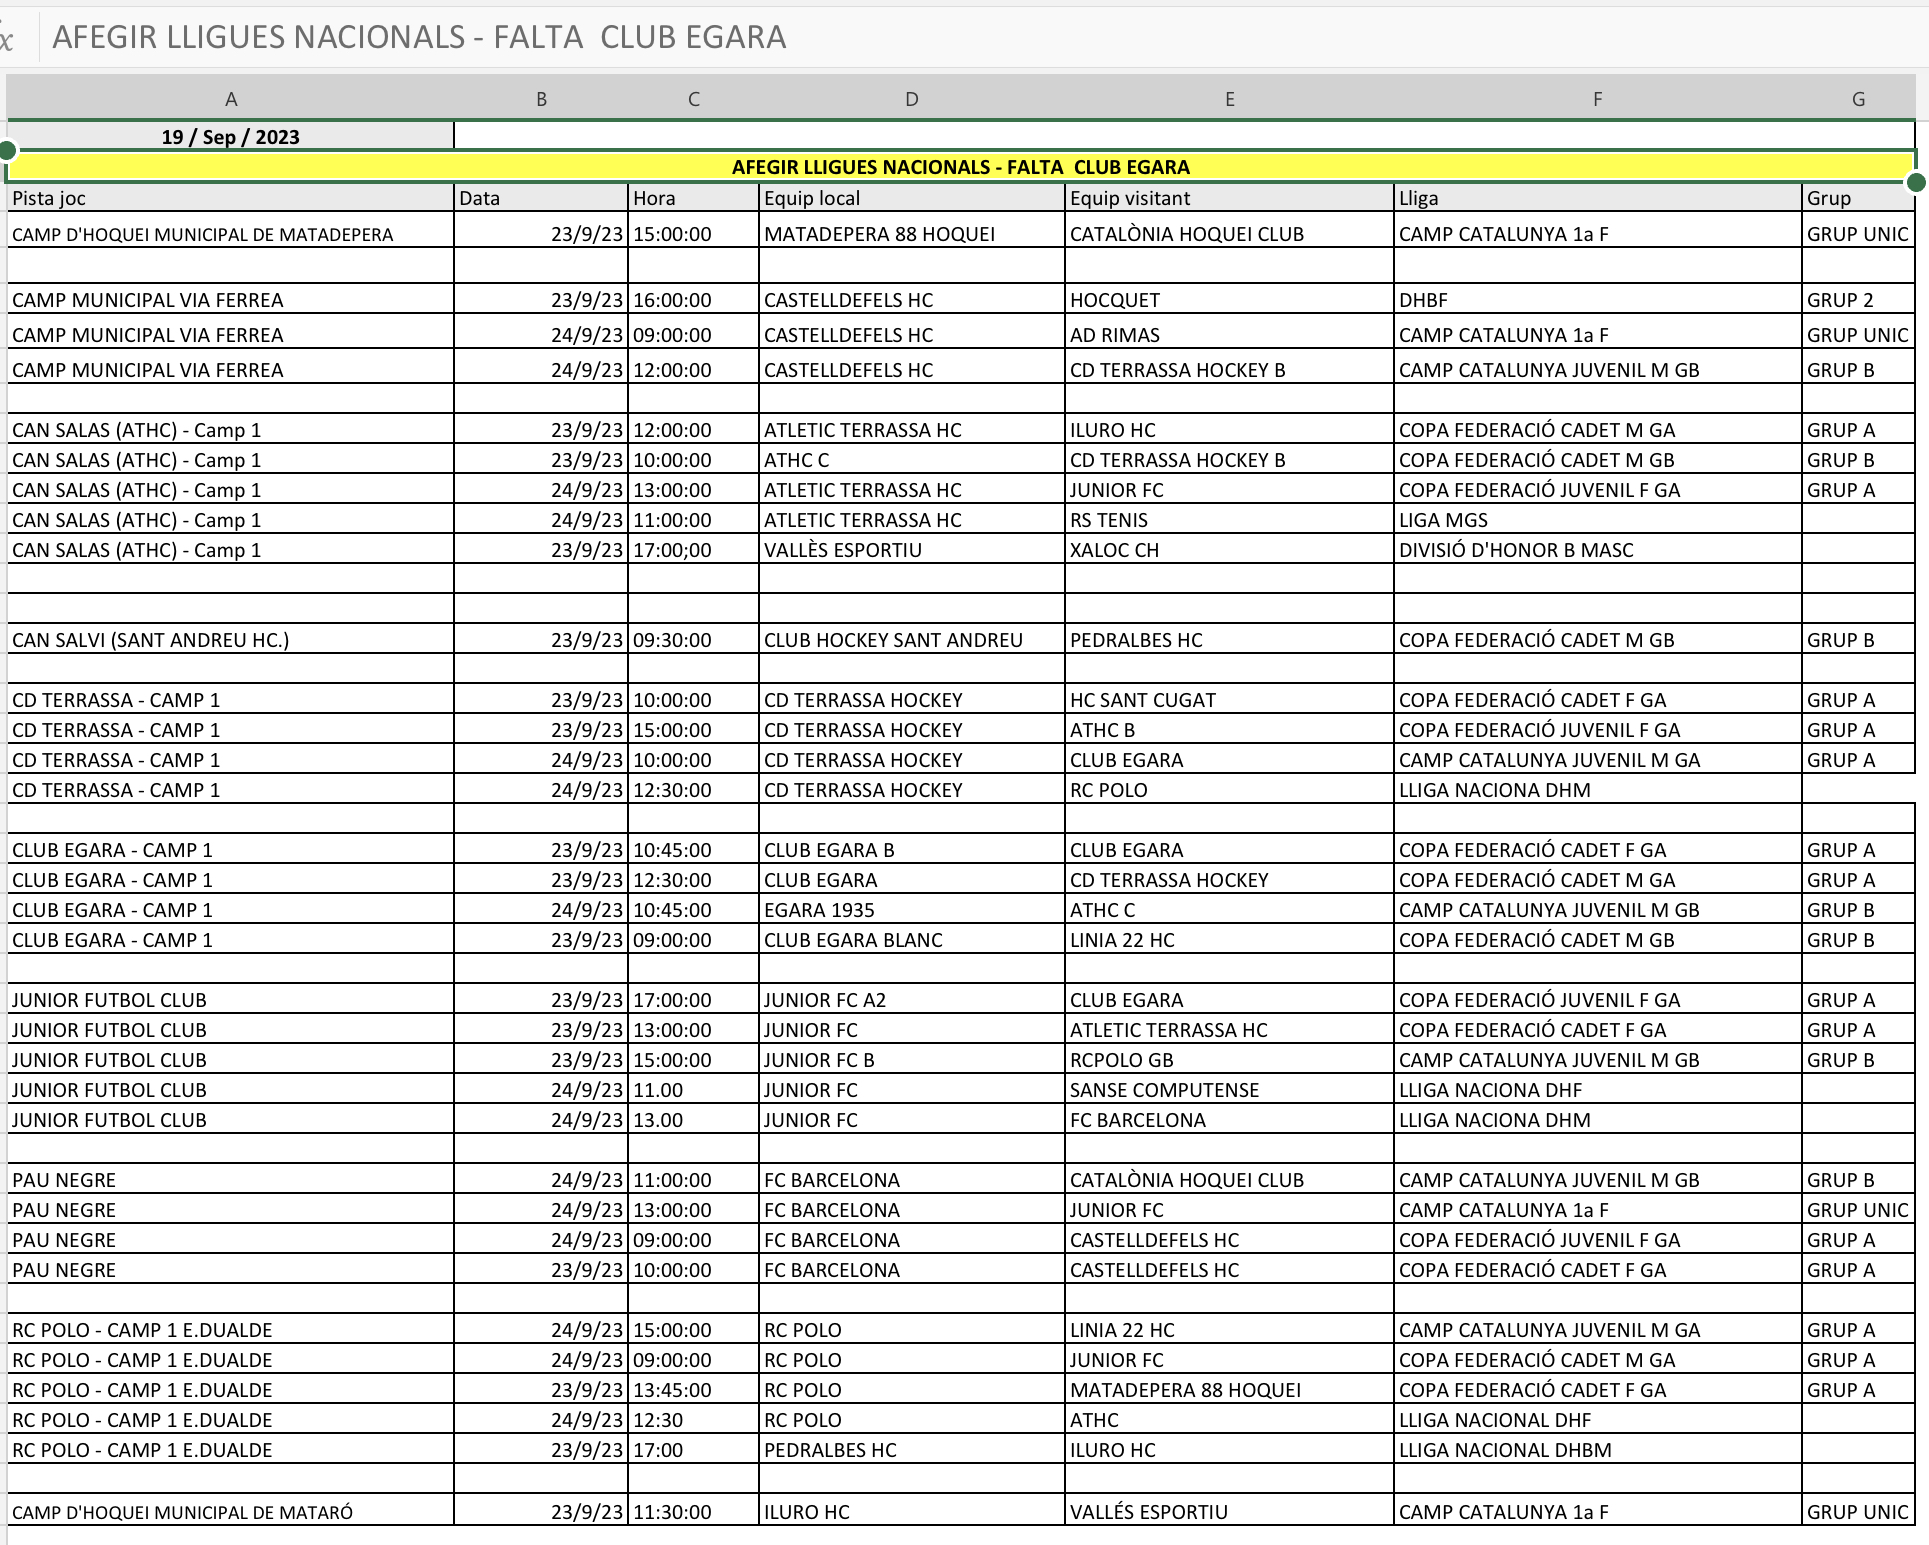Screen dimensions: 1929x1545
Task: Select cell CLUB HOCKEY SANT ANDREU
Action: 912,640
